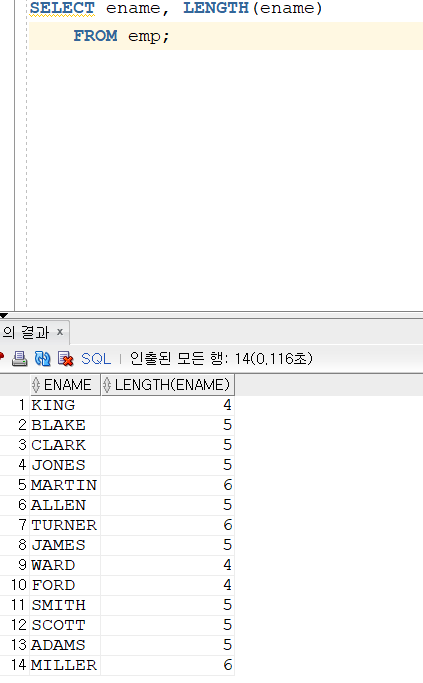423x683 pixels.
Task: Click the length value in the SCOTT row
Action: (x=168, y=626)
